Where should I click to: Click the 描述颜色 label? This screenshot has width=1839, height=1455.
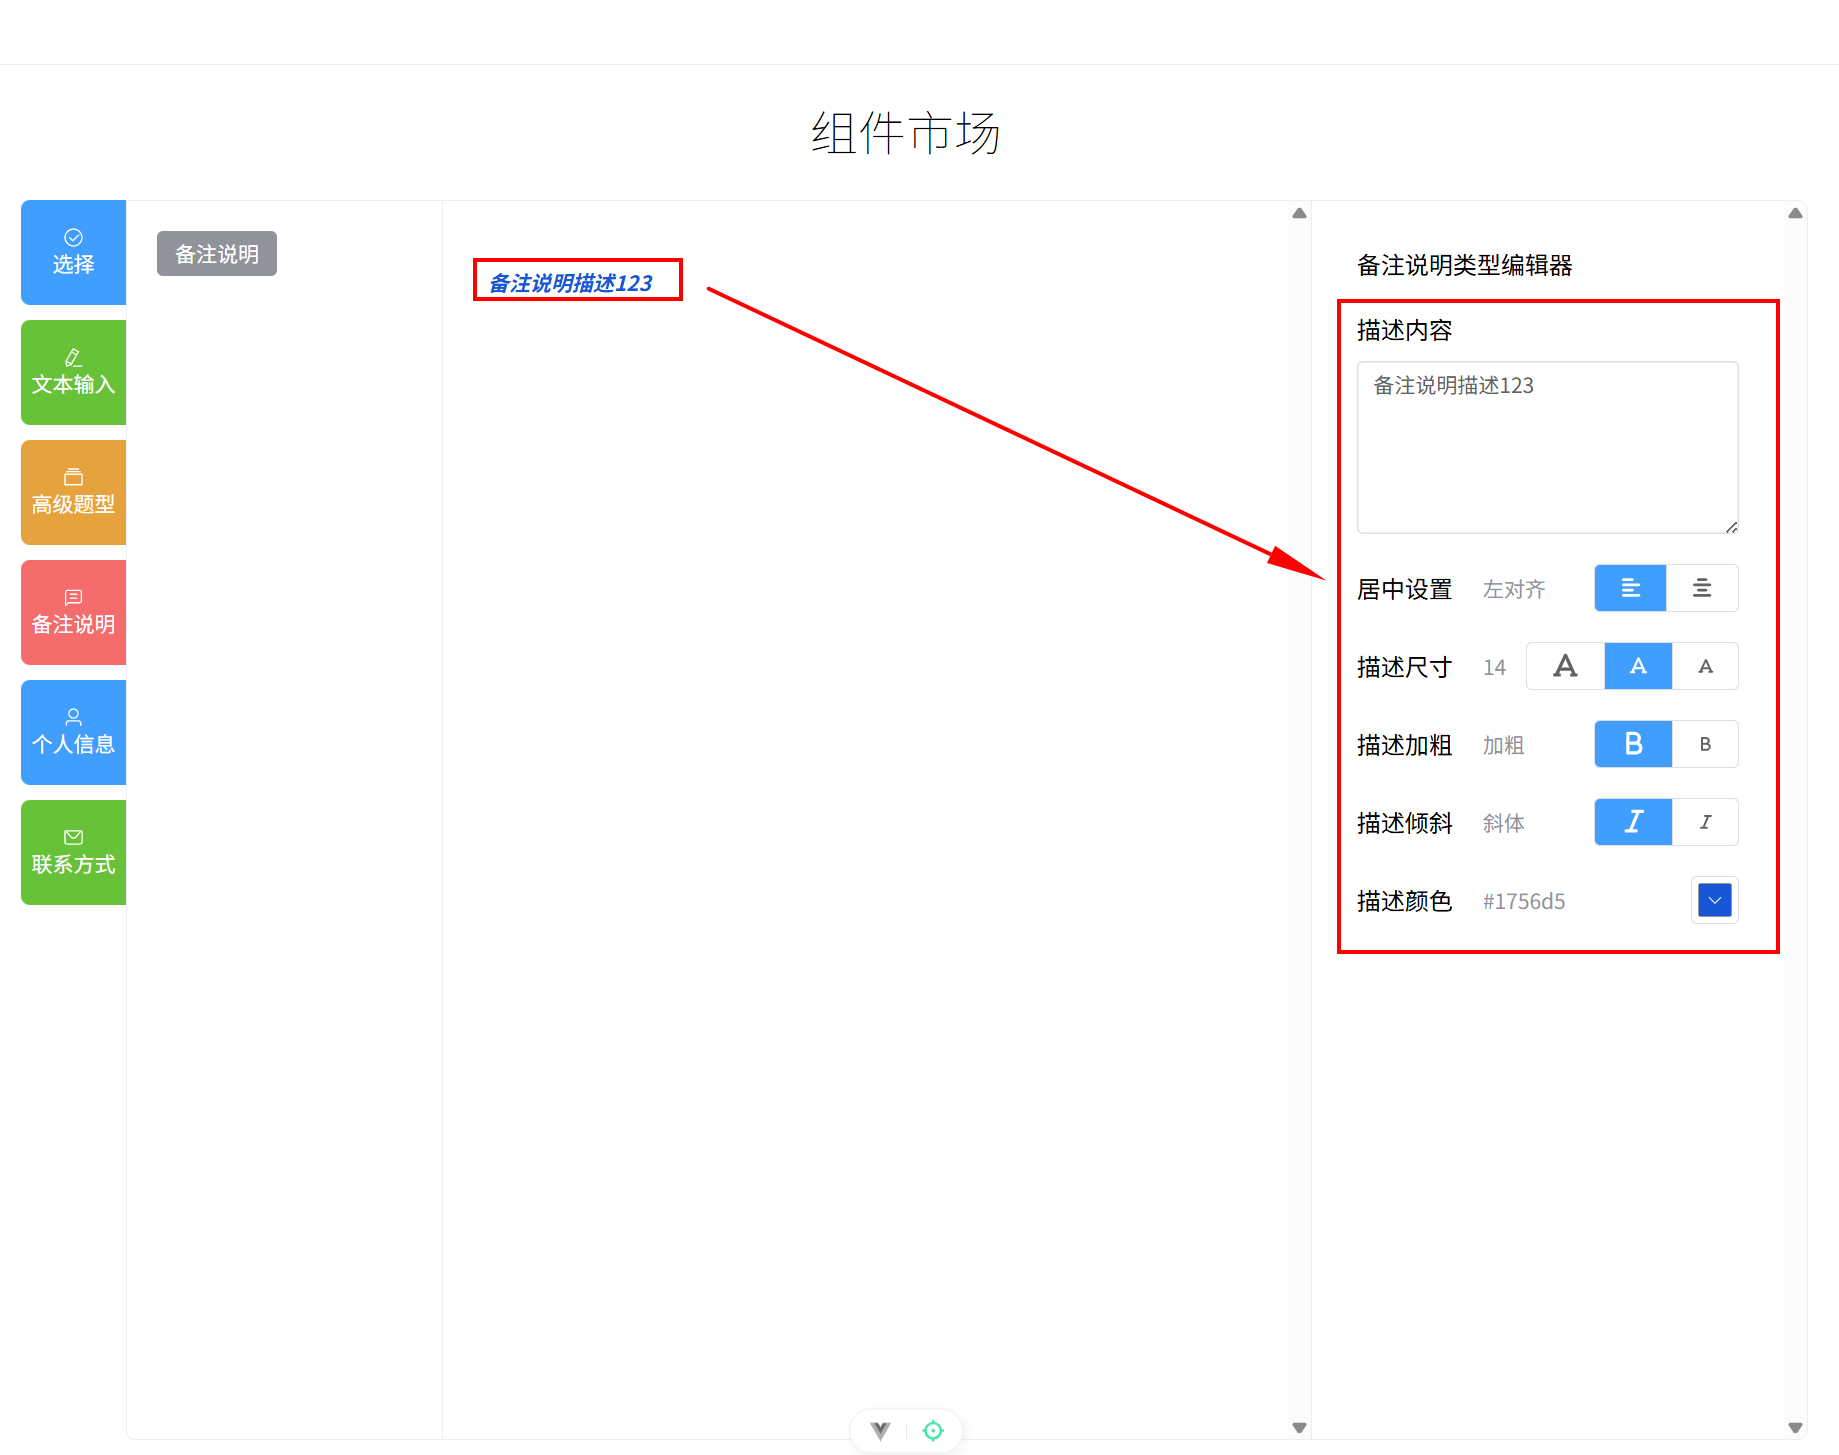pos(1404,901)
